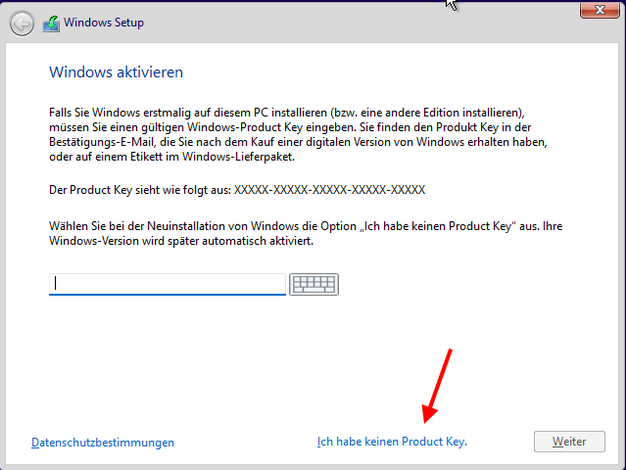Viewport: 626px width, 470px height.
Task: Click the red arrow annotation
Action: [x=437, y=385]
